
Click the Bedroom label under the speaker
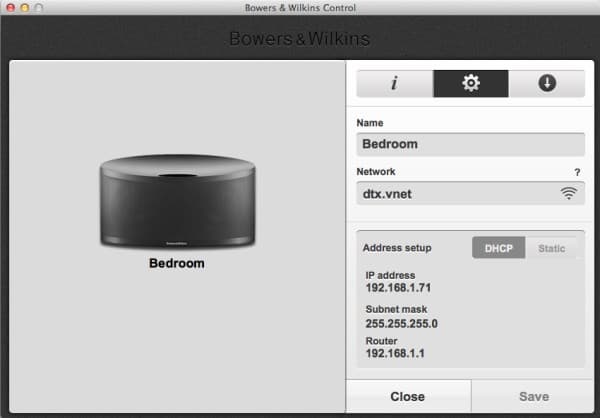coord(177,263)
